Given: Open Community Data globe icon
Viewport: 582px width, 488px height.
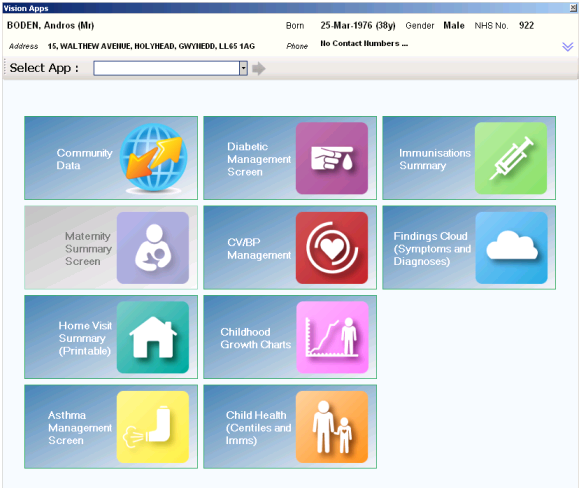Looking at the screenshot, I should pyautogui.click(x=153, y=158).
